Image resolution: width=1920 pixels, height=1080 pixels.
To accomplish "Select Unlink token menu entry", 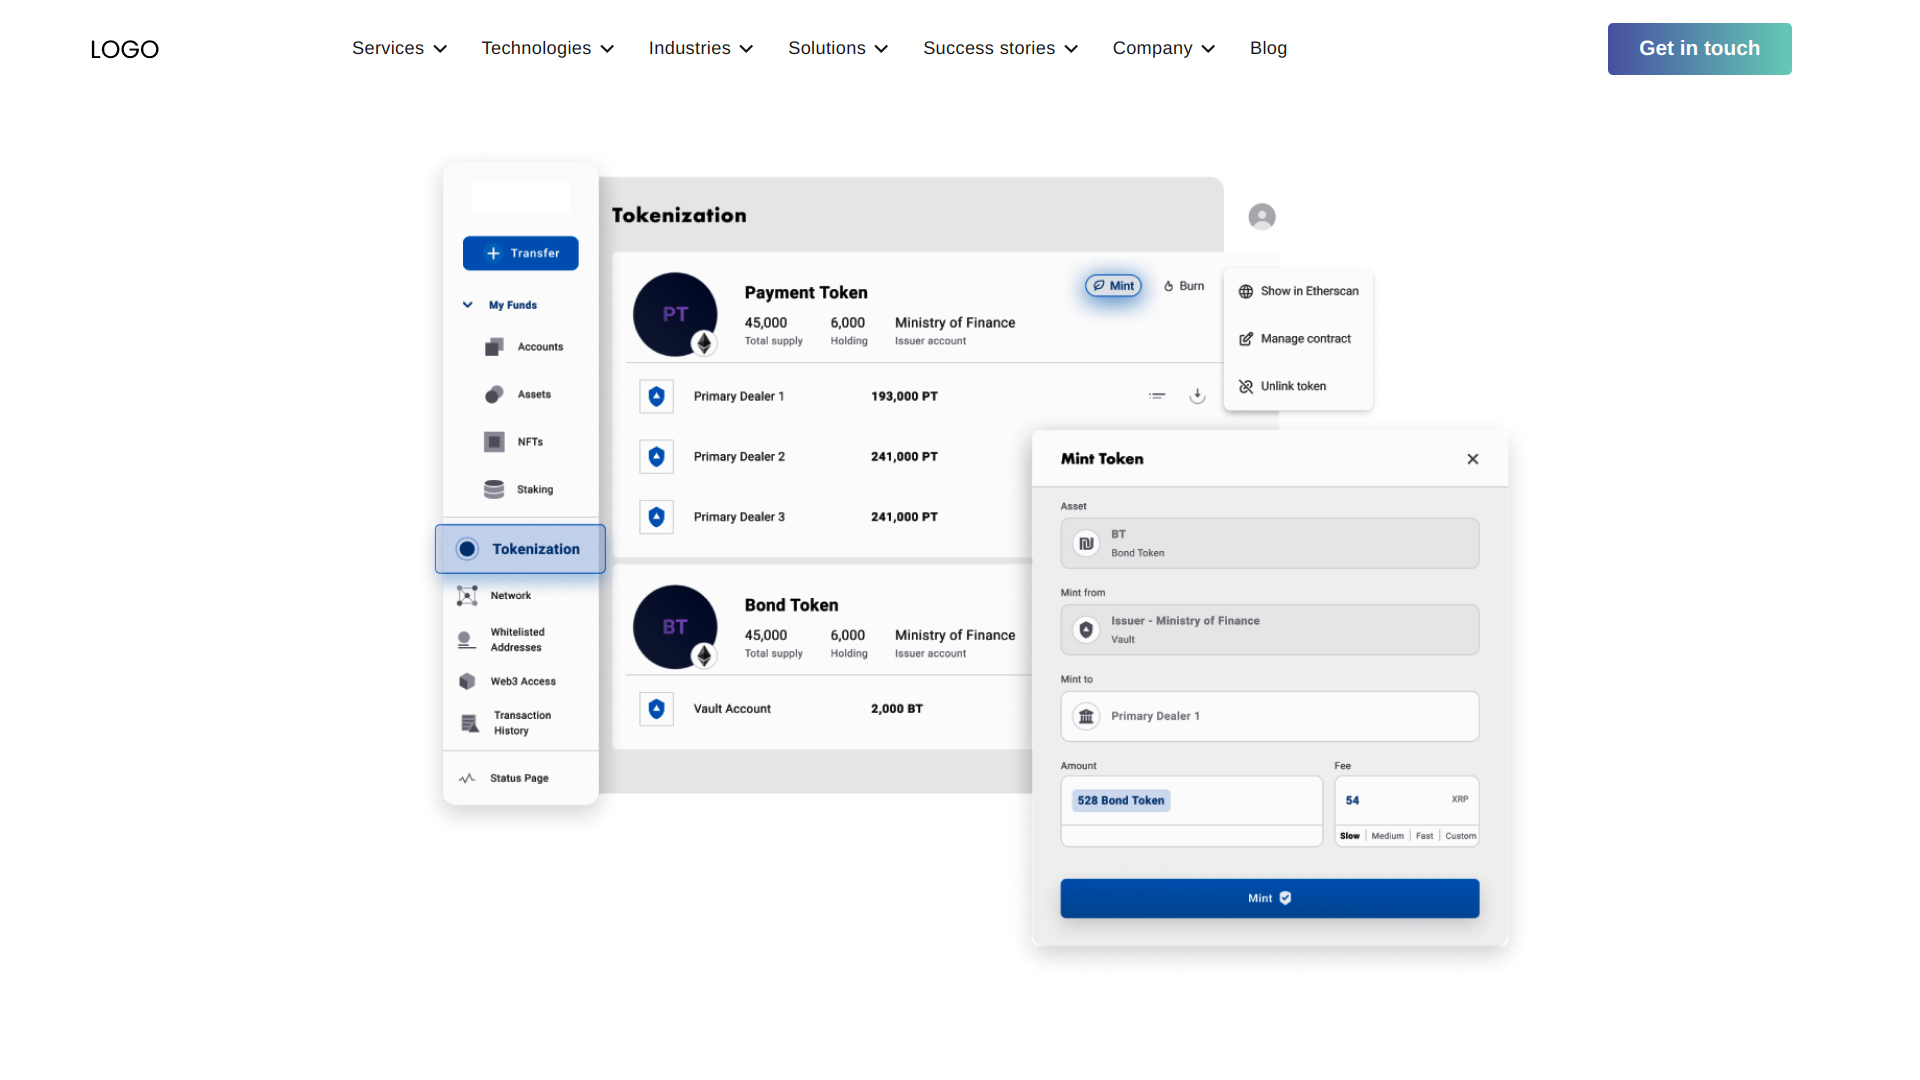I will pos(1282,386).
